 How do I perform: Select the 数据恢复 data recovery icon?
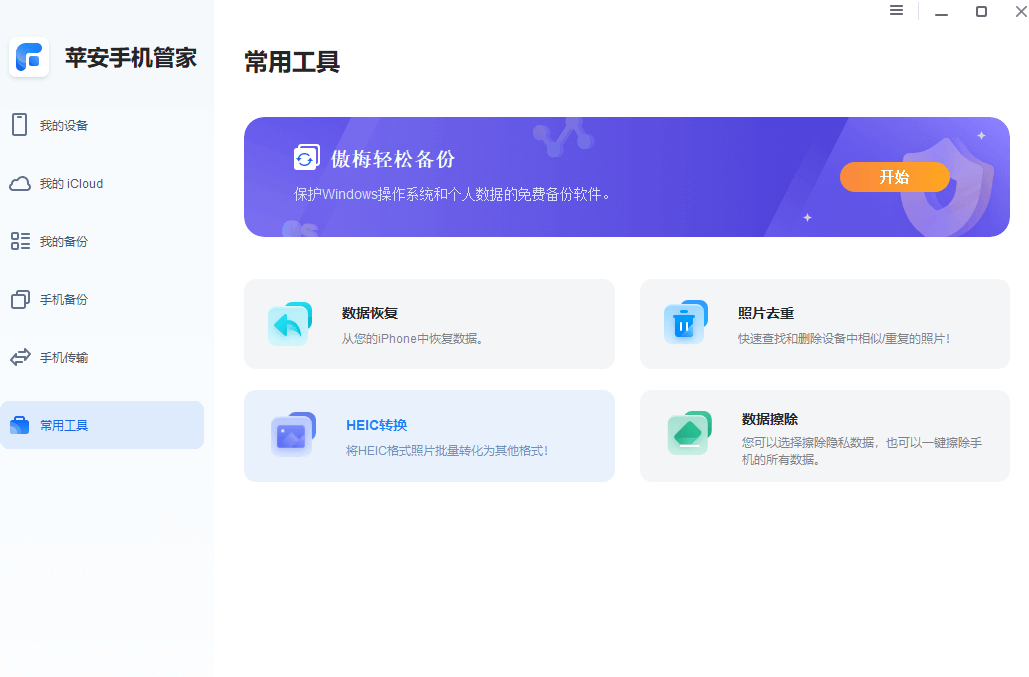[x=290, y=323]
